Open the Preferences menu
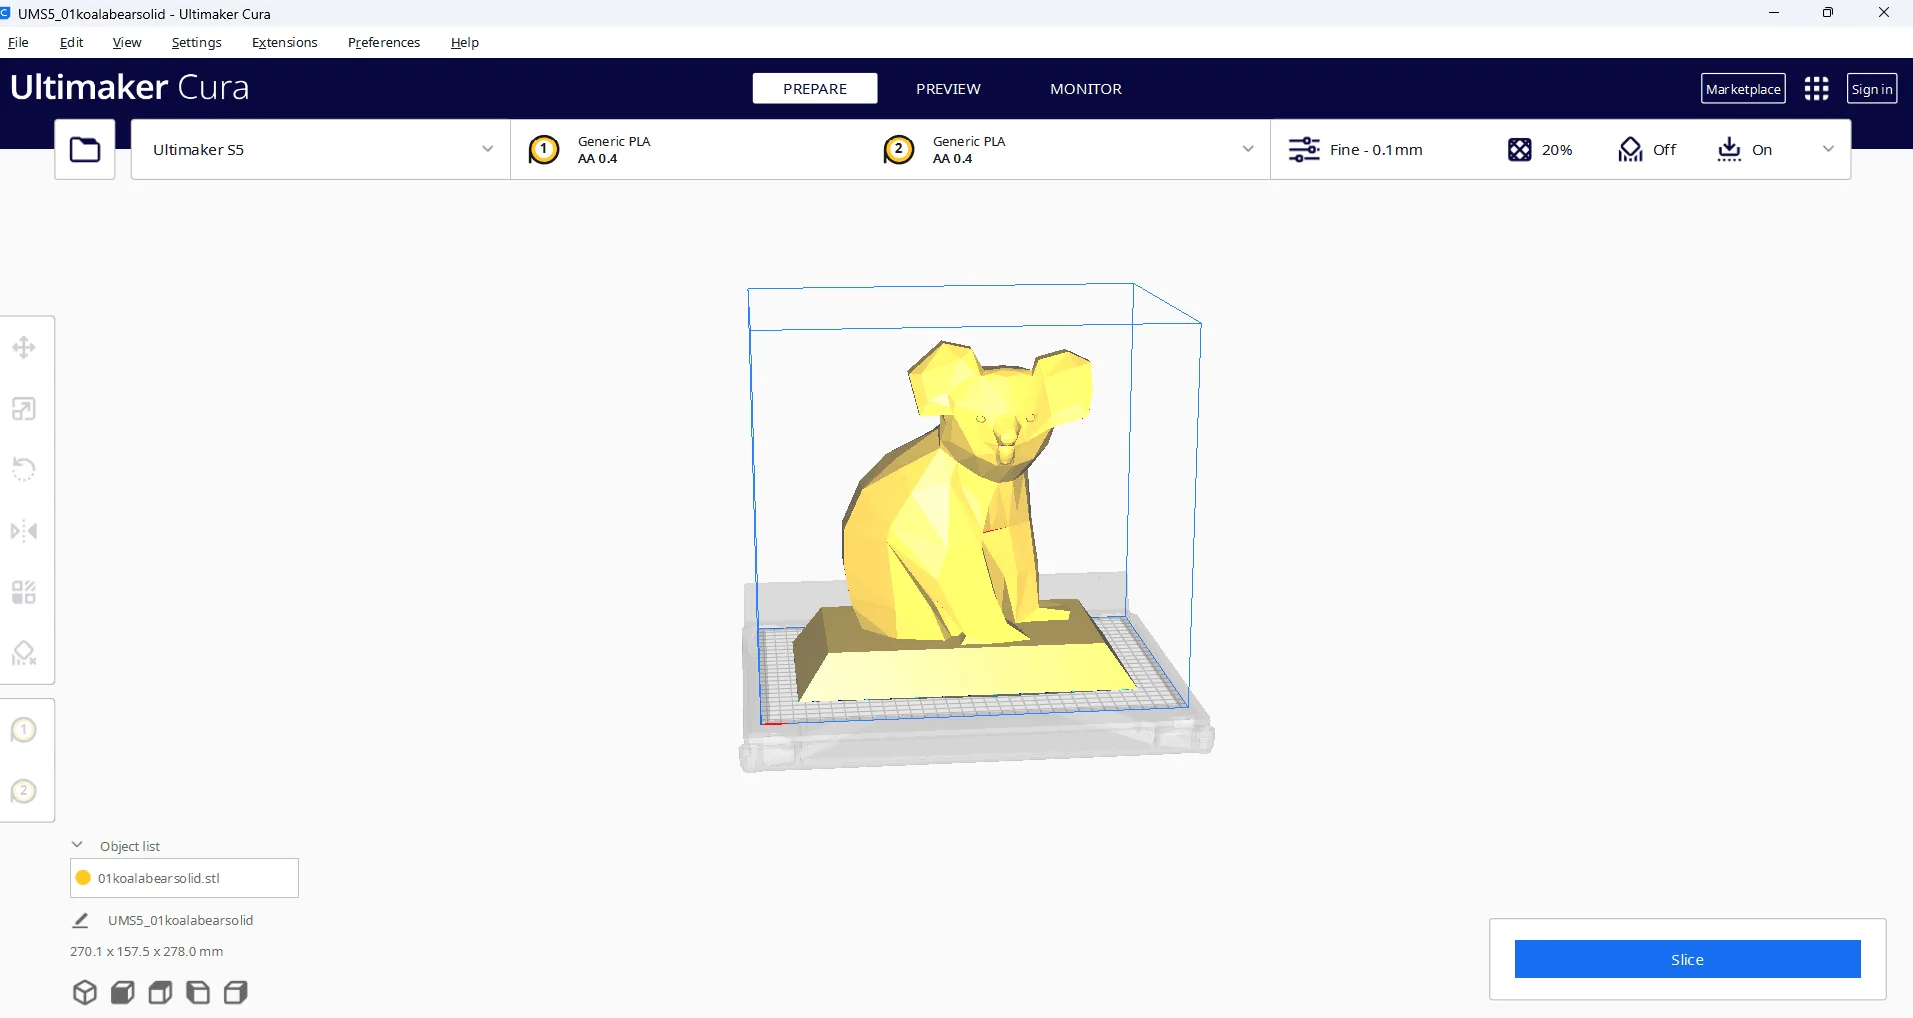 point(384,42)
